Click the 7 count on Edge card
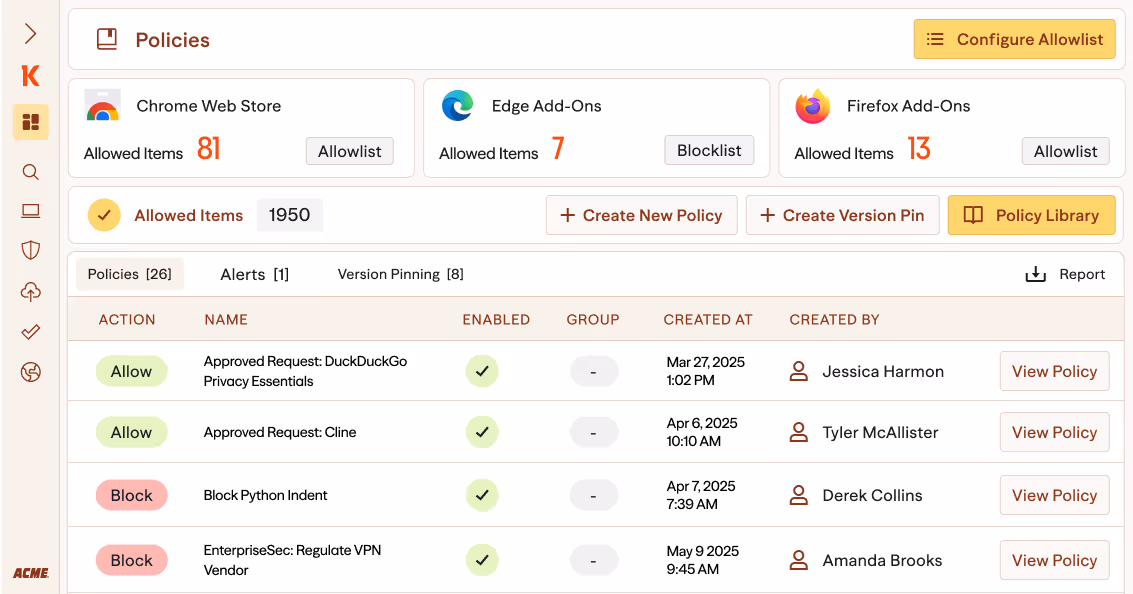Image resolution: width=1133 pixels, height=594 pixels. pyautogui.click(x=558, y=149)
